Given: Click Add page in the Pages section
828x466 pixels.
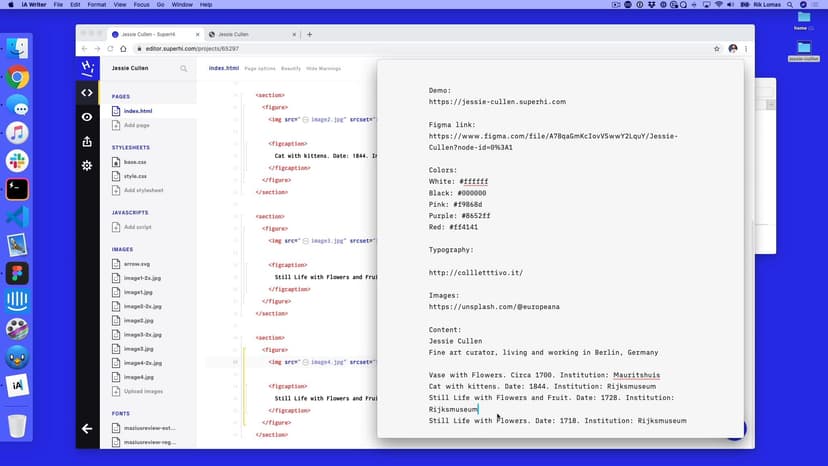Looking at the screenshot, I should coord(137,125).
